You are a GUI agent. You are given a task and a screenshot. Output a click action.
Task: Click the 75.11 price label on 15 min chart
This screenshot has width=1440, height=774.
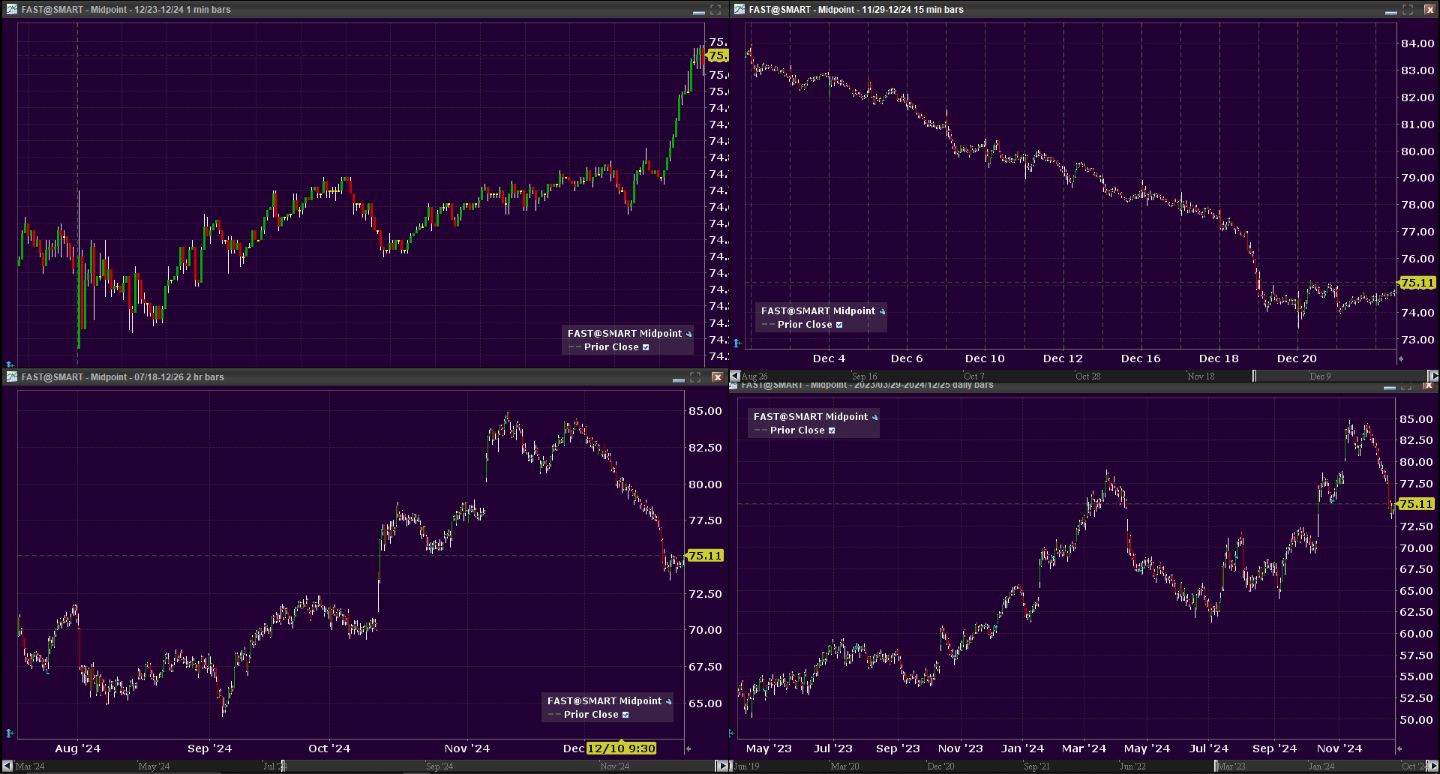(x=1417, y=283)
